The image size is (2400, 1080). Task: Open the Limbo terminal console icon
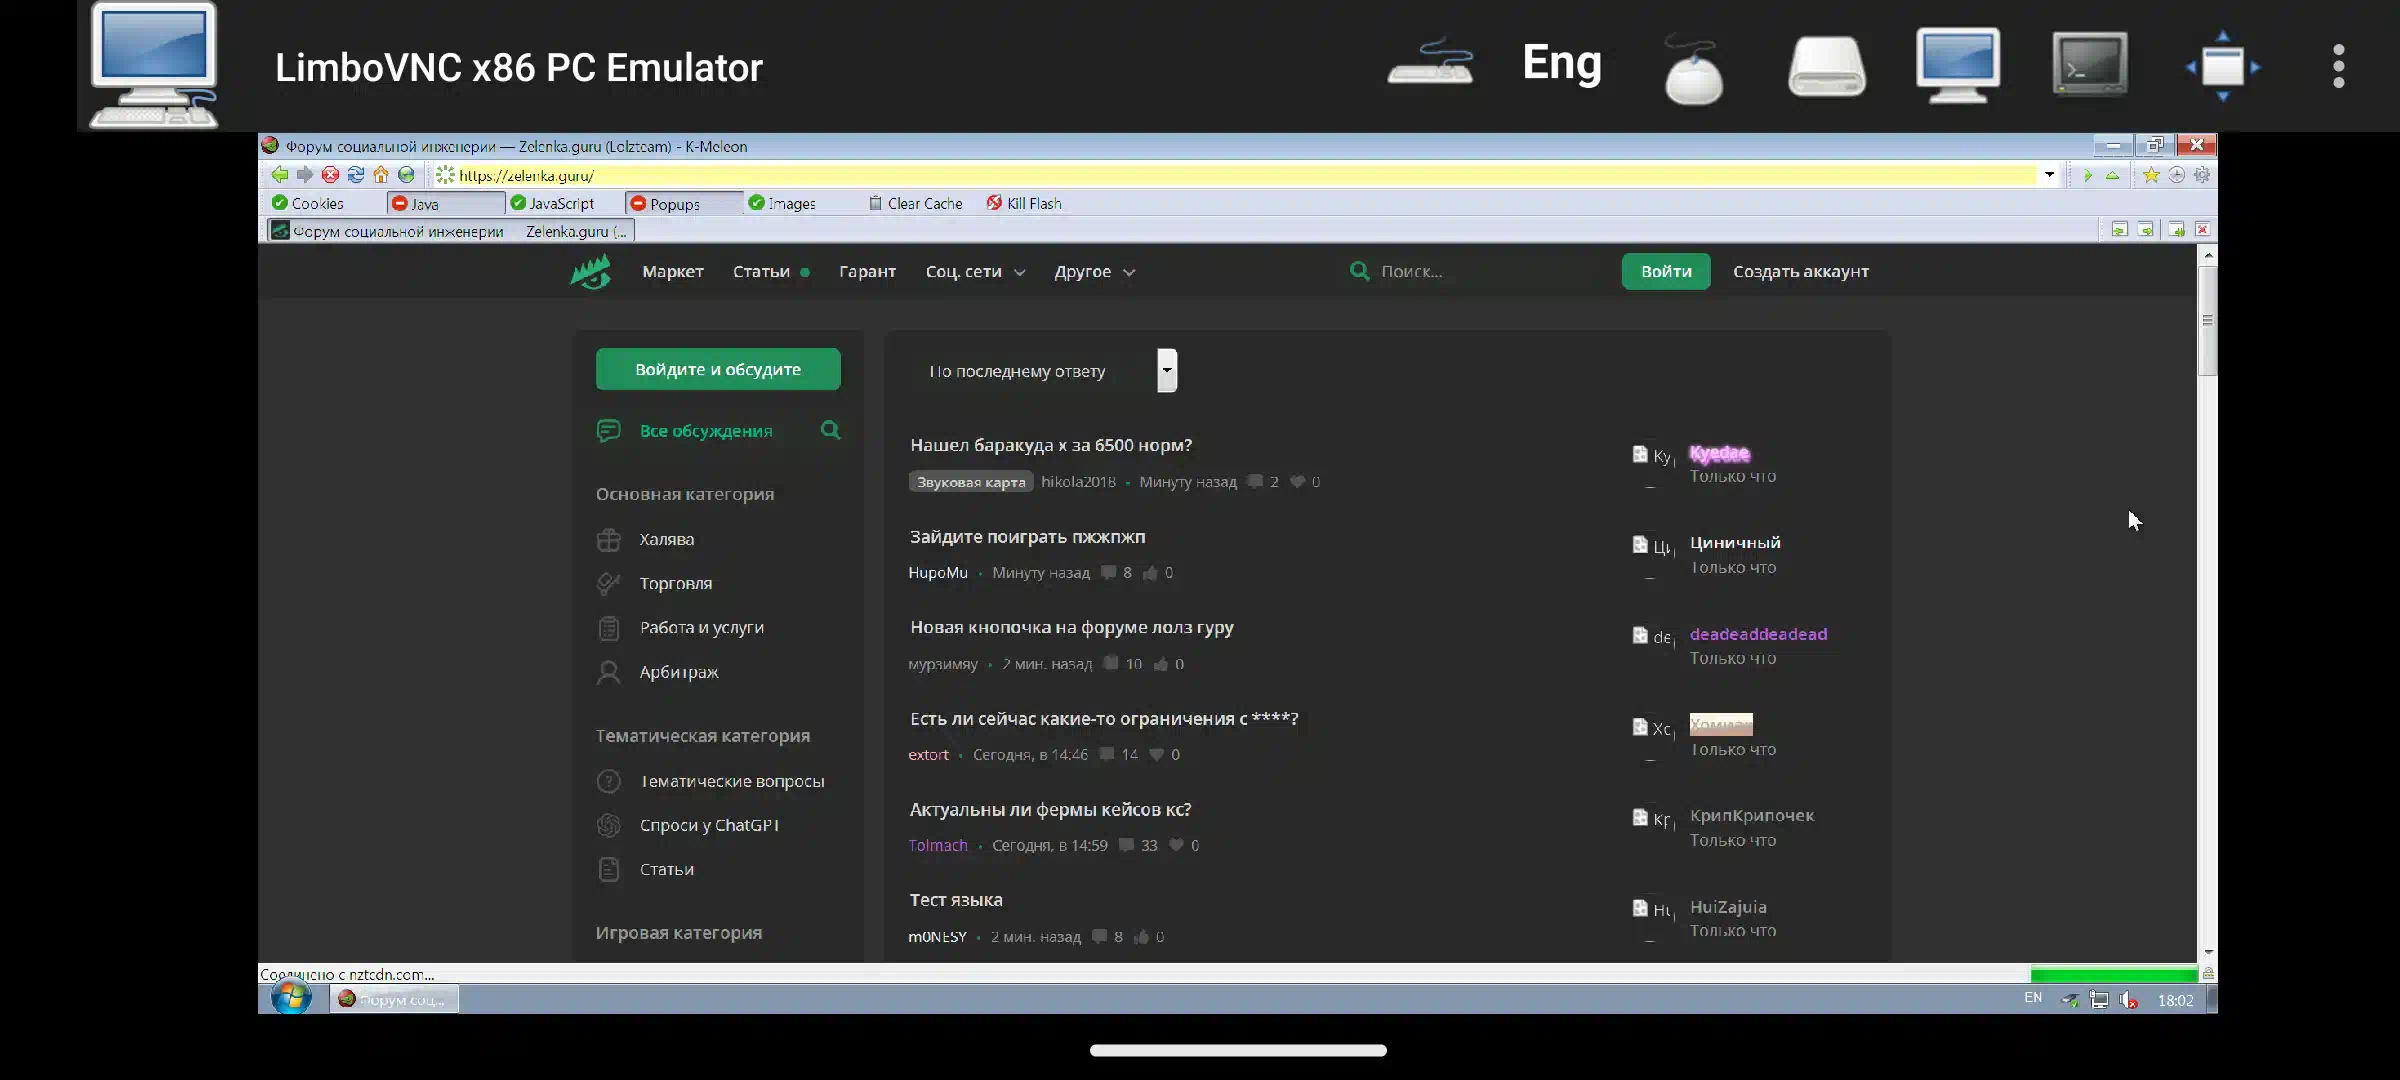2090,64
